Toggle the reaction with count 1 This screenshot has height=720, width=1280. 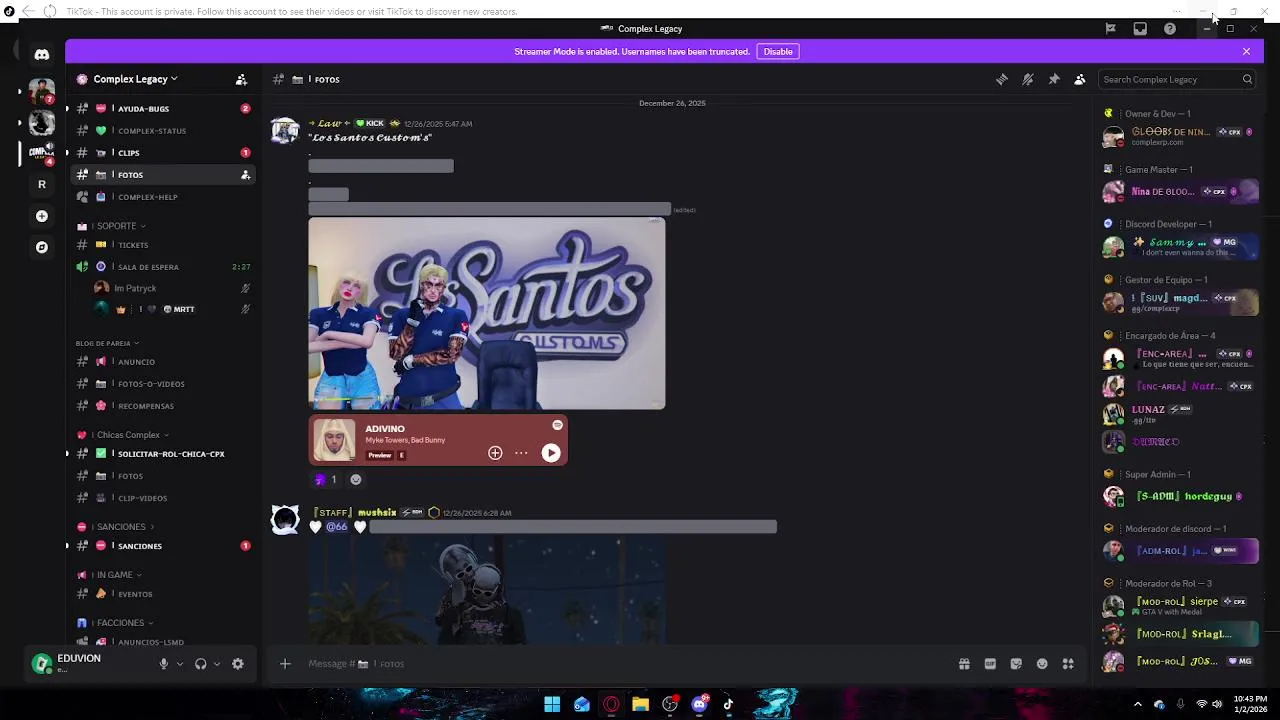(x=326, y=480)
